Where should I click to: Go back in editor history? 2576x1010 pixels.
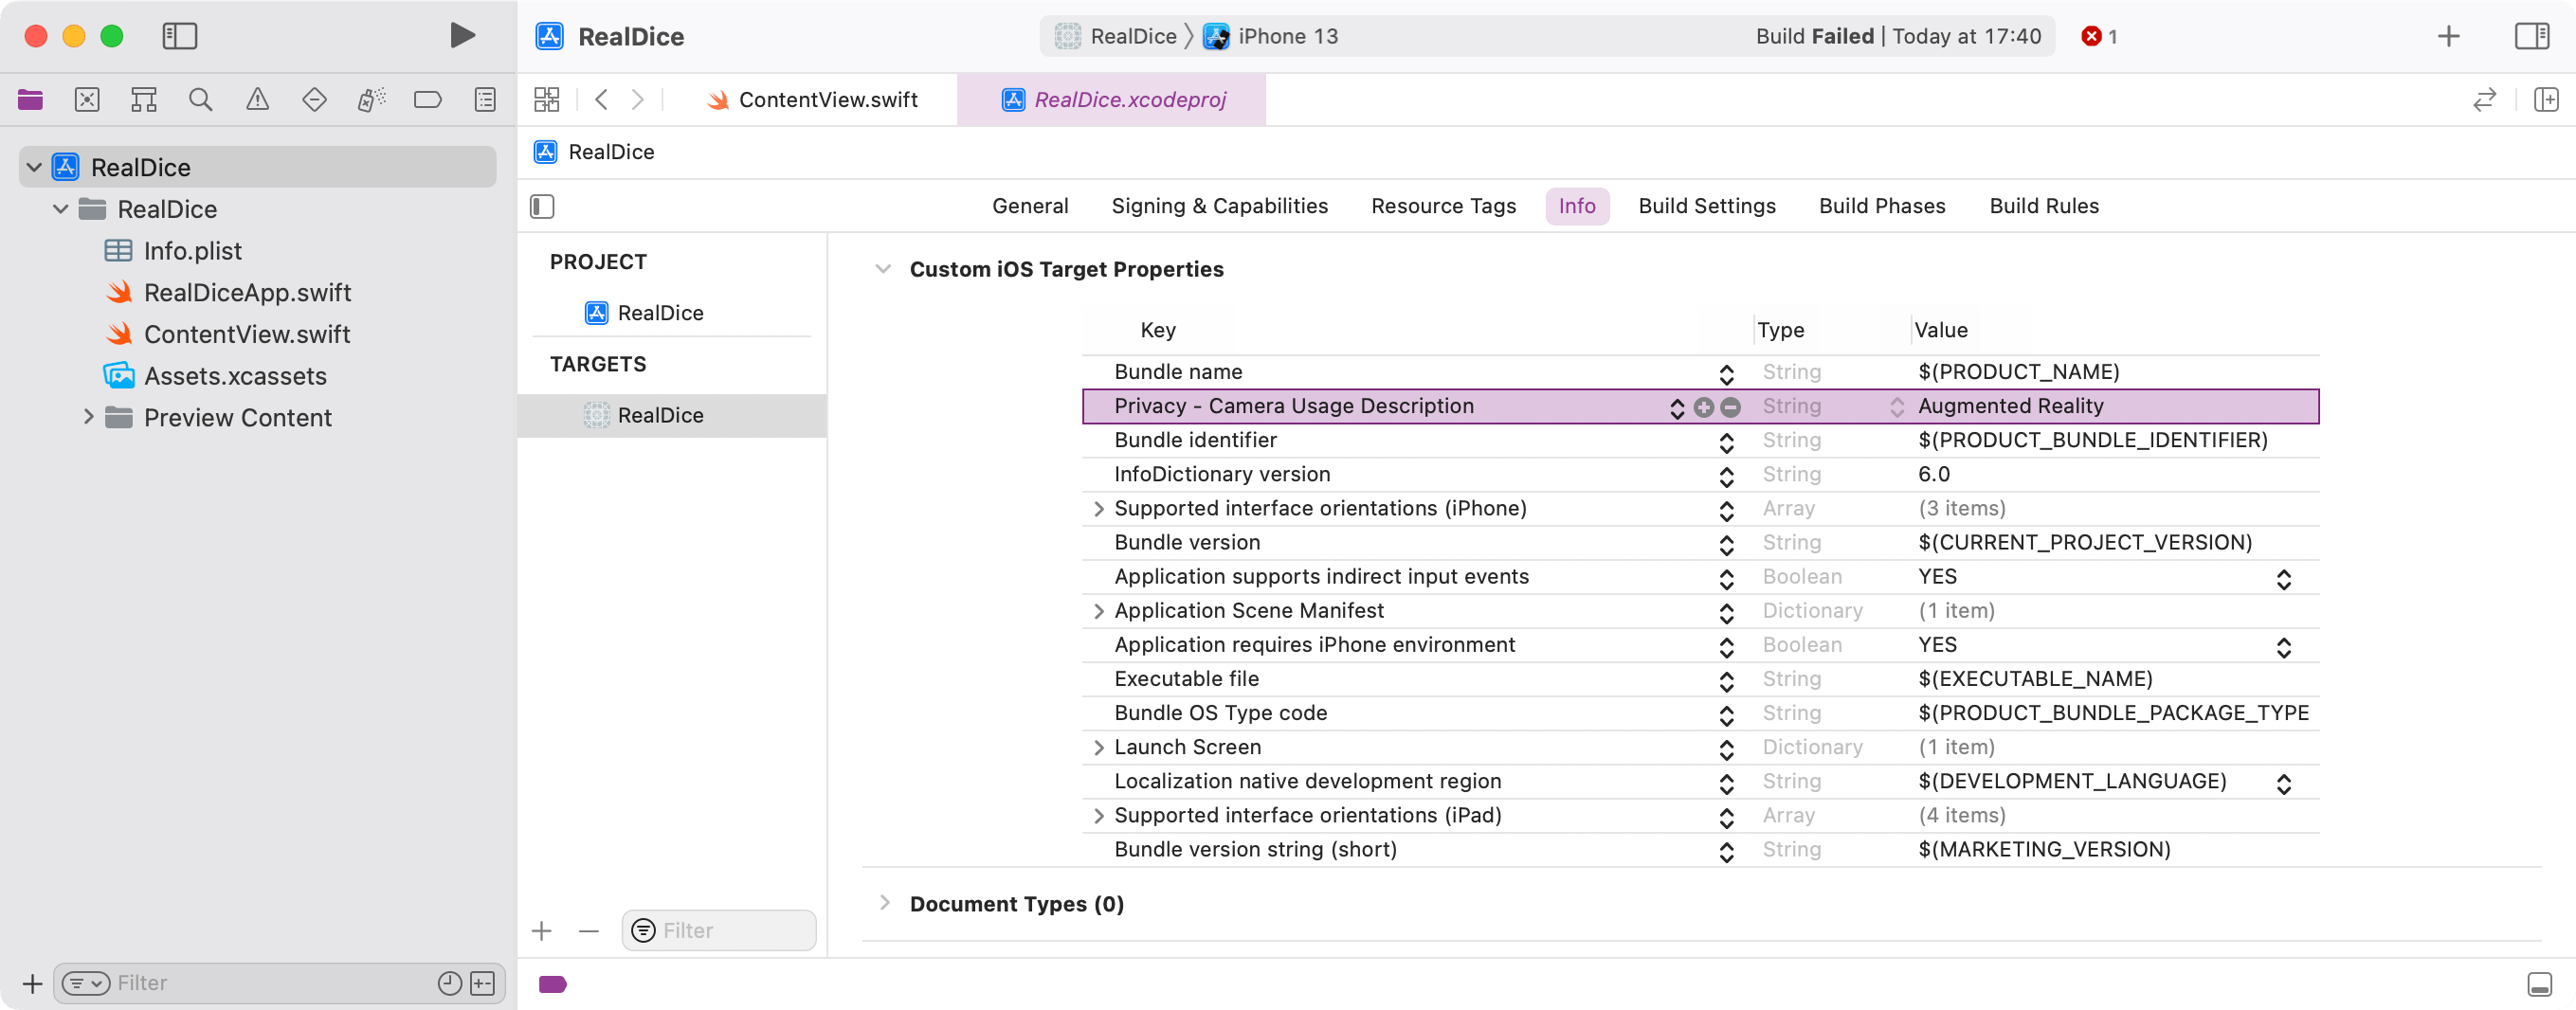pyautogui.click(x=601, y=100)
